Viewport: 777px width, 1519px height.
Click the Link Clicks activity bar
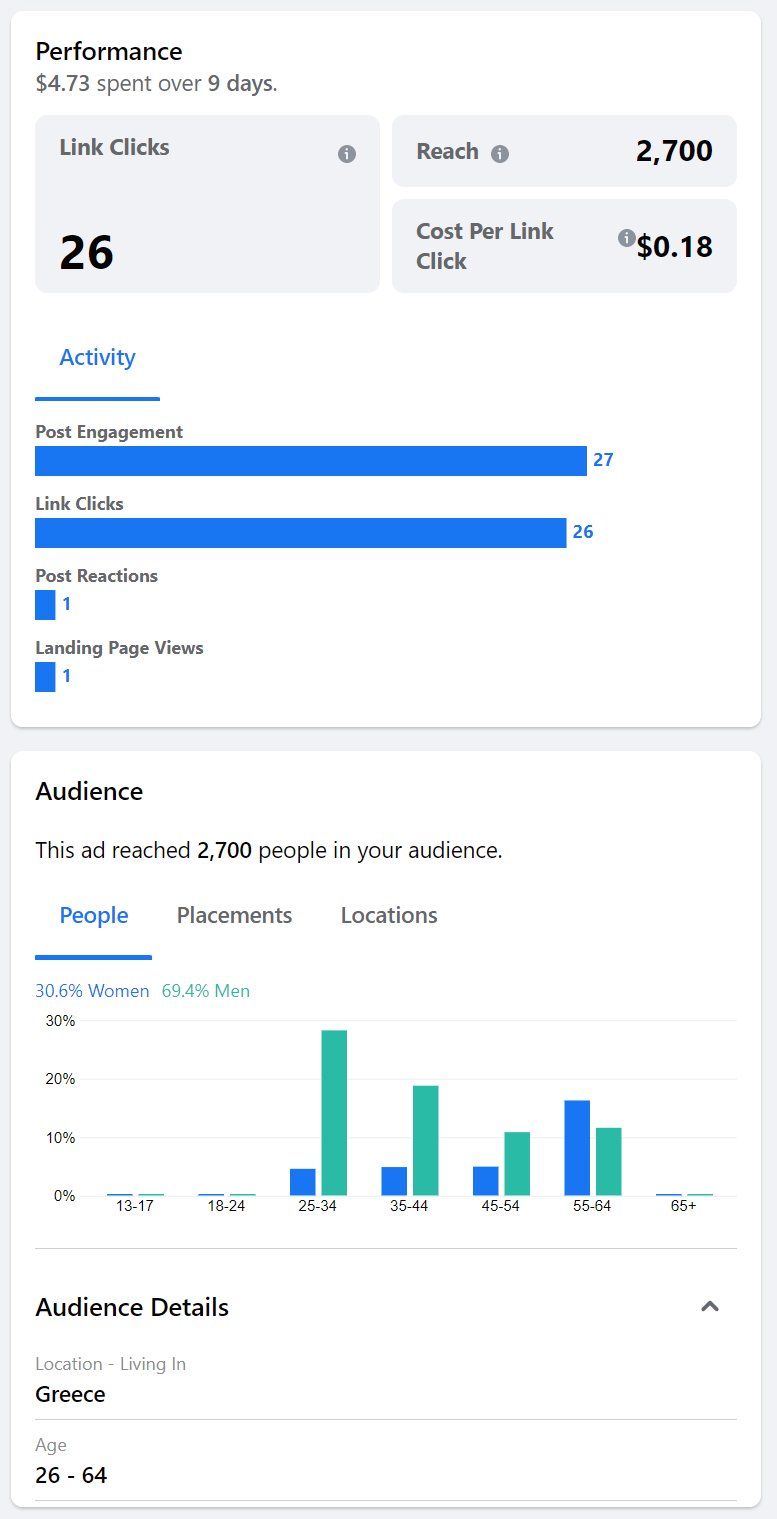300,532
